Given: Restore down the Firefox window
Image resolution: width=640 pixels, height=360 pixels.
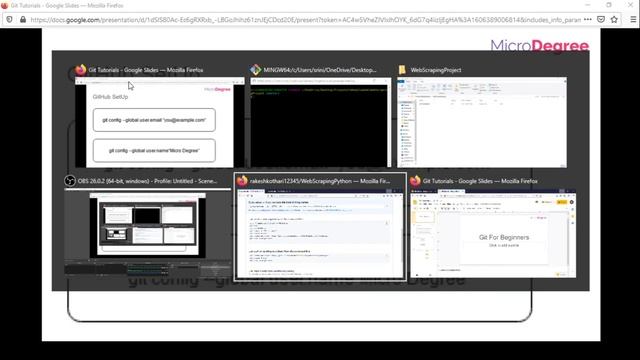Looking at the screenshot, I should click(609, 5).
